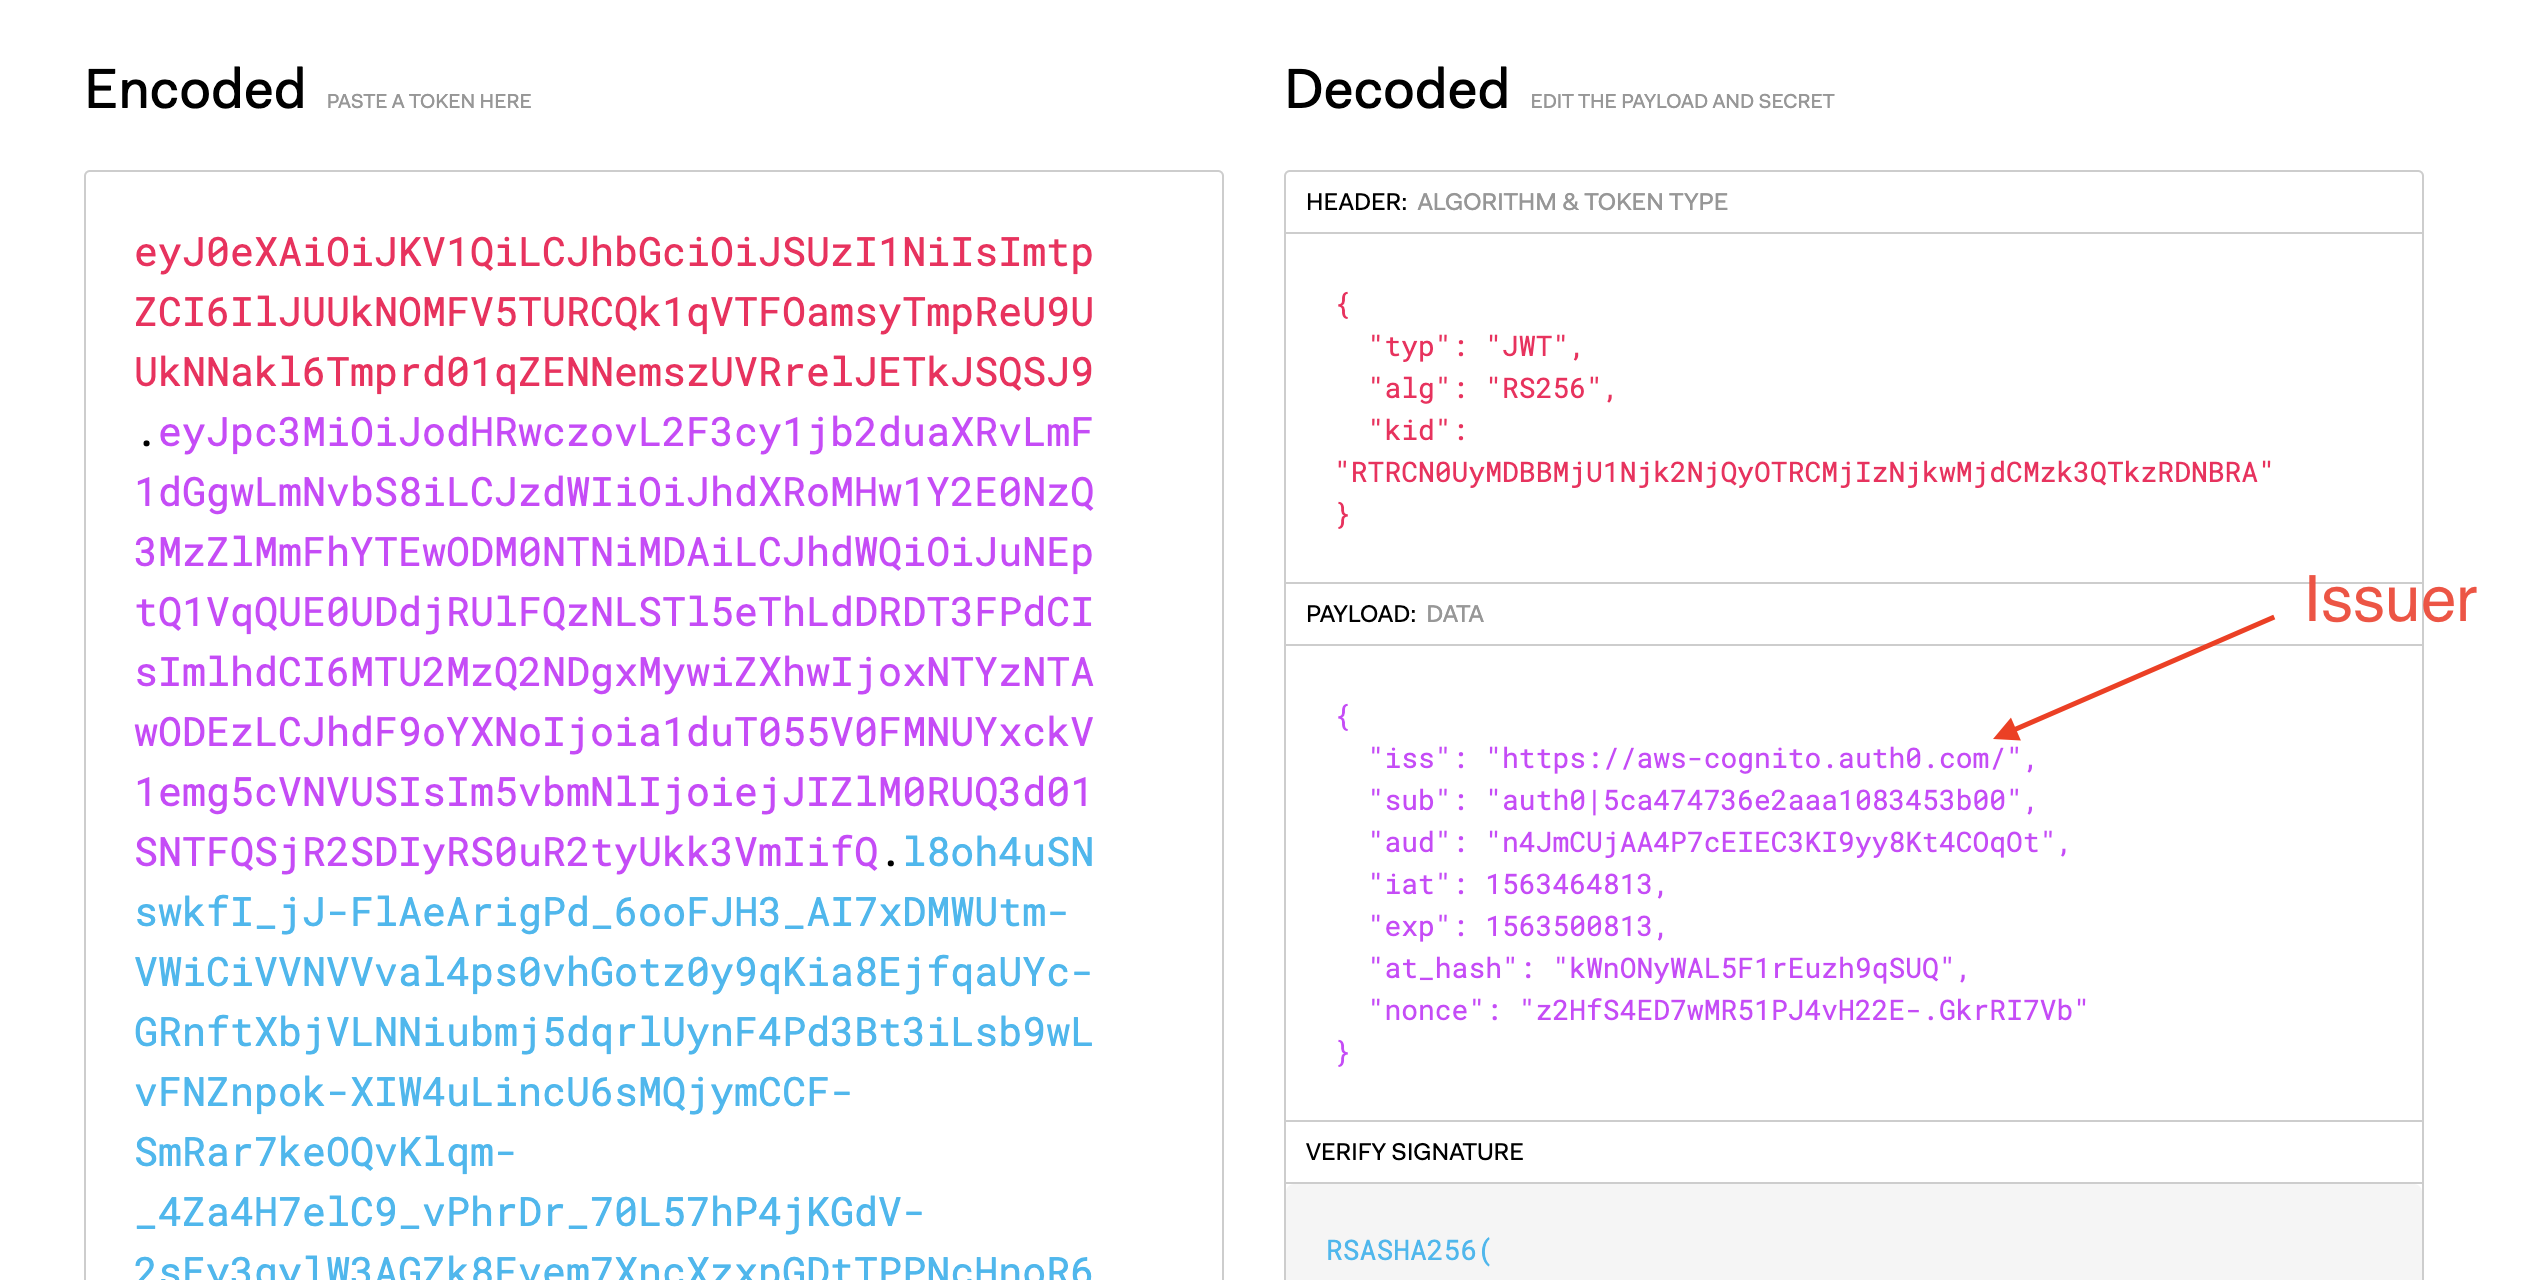Viewport: 2548px width, 1280px height.
Task: Click the "typ": "JWT" header line
Action: click(x=1474, y=347)
